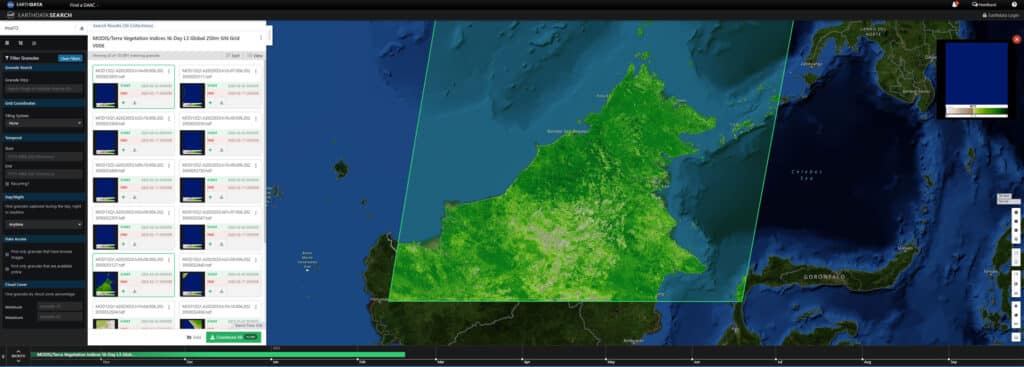Close the granule preview image overlay

coord(1016,39)
